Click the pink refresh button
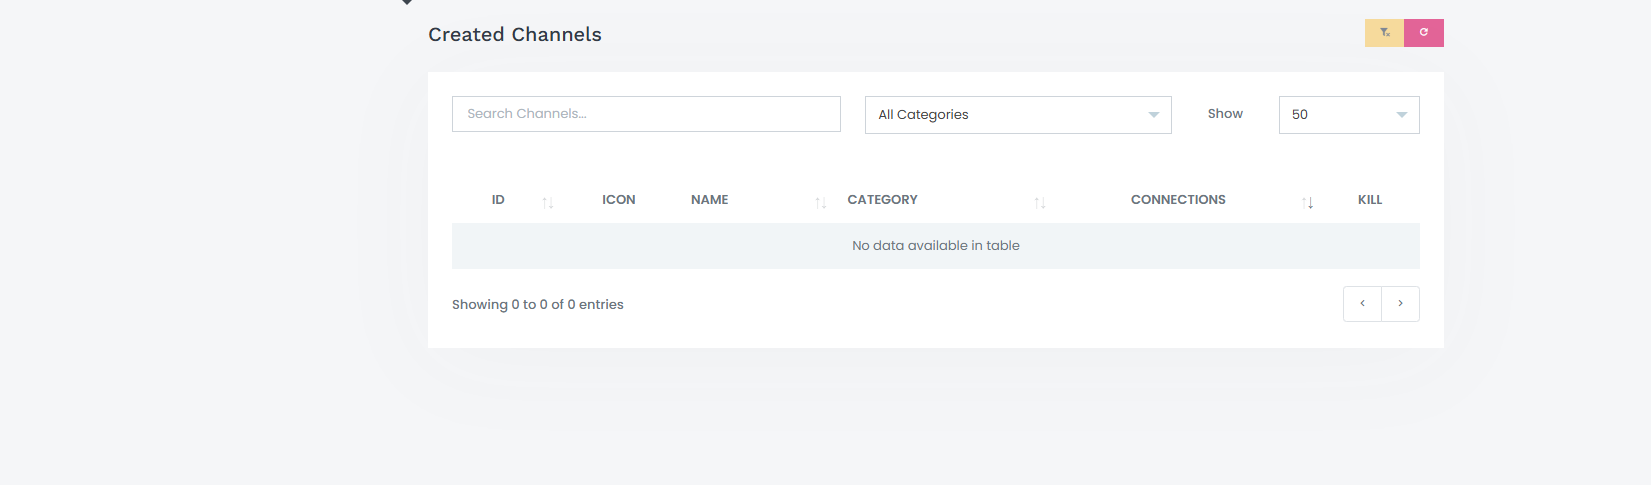The height and width of the screenshot is (485, 1651). point(1424,33)
